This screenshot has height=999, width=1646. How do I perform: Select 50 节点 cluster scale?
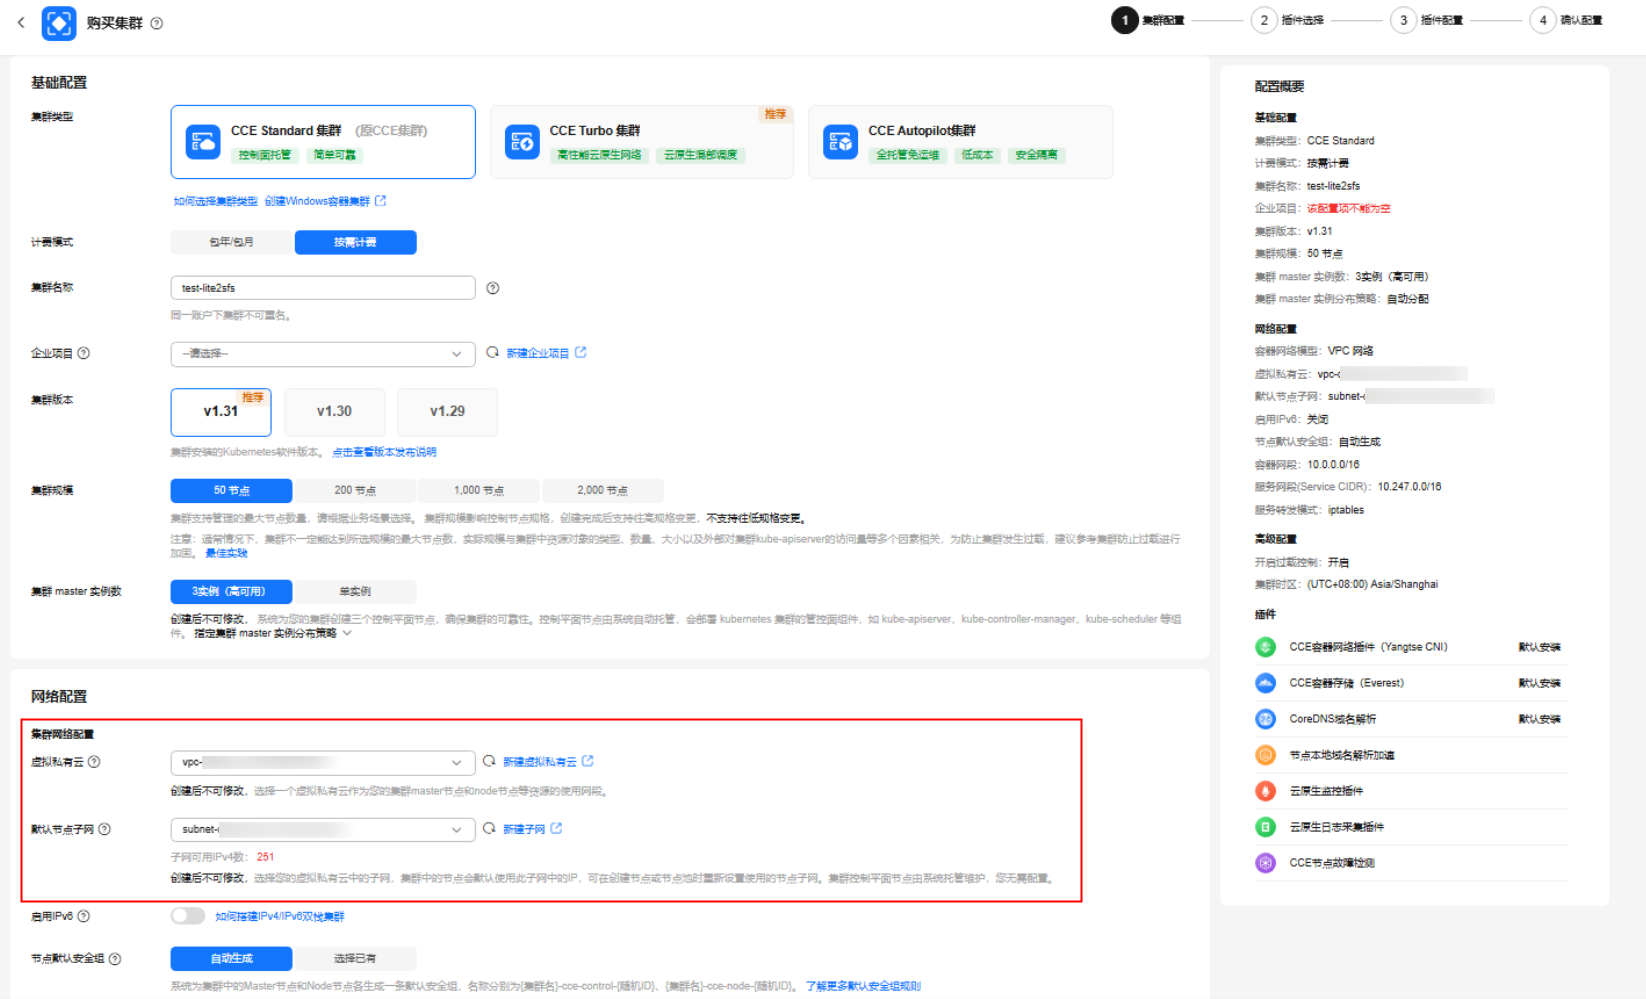[x=232, y=490]
